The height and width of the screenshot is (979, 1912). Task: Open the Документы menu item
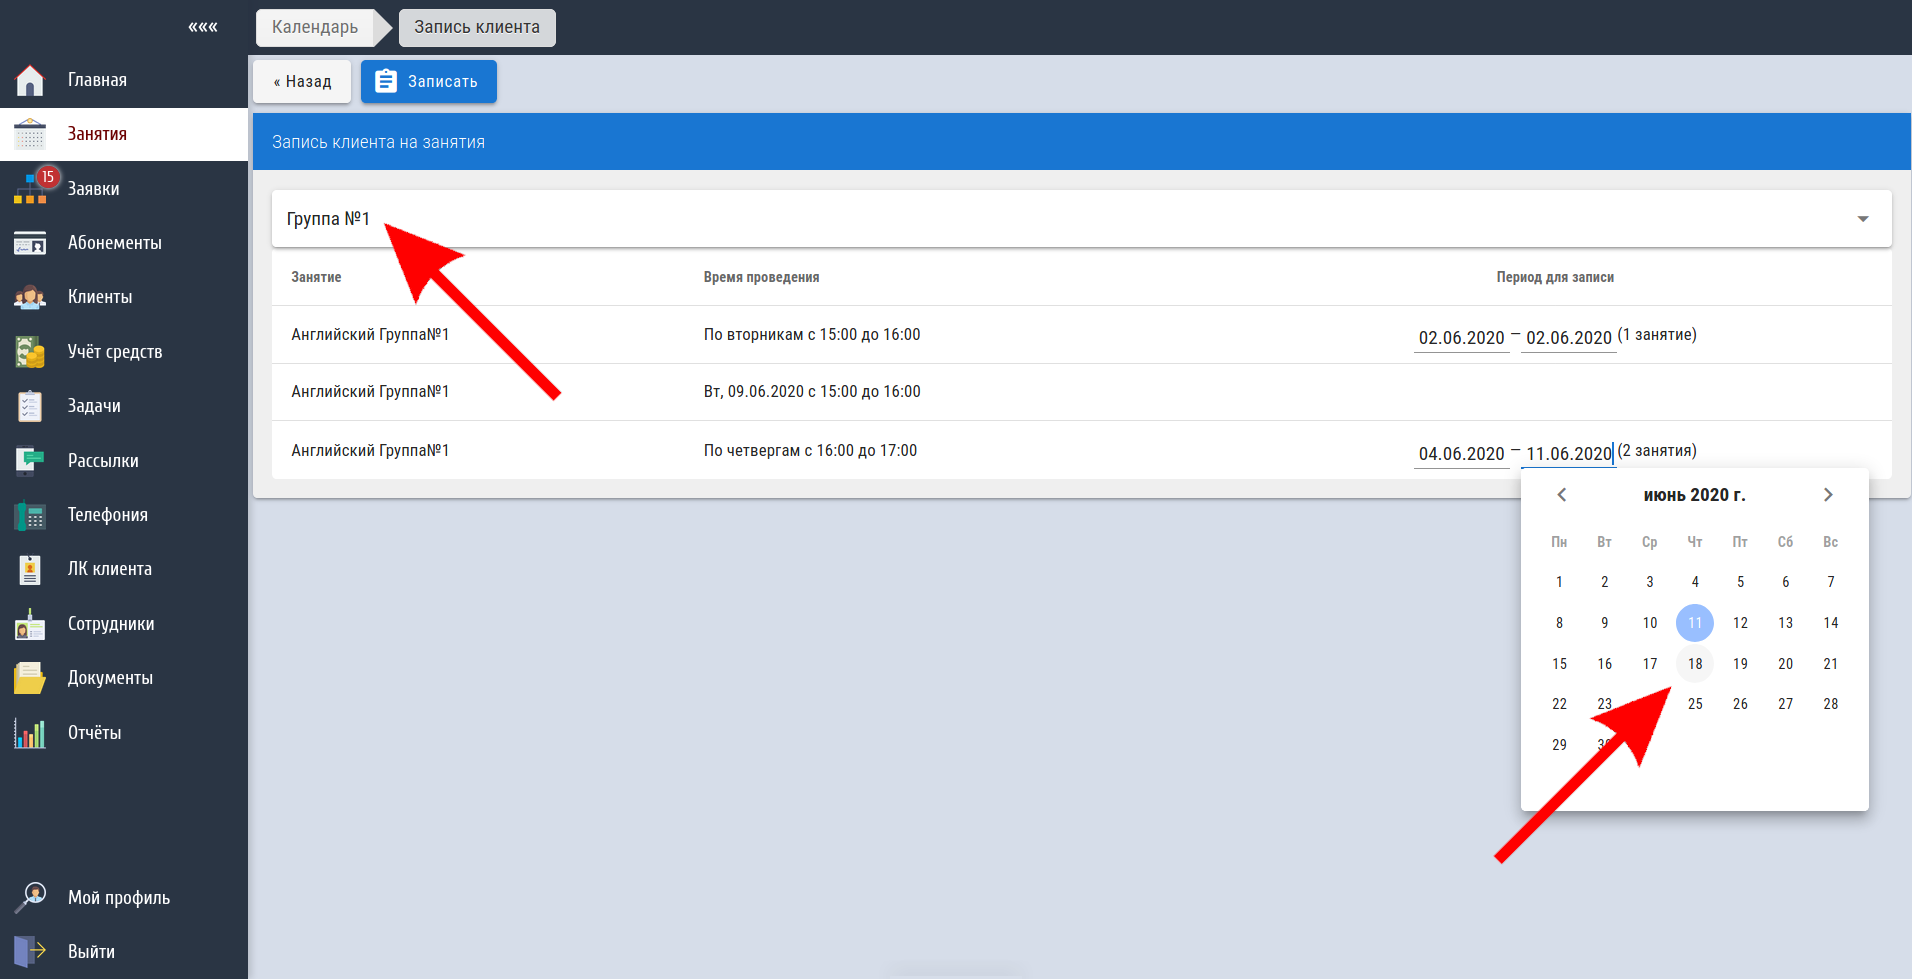click(124, 678)
